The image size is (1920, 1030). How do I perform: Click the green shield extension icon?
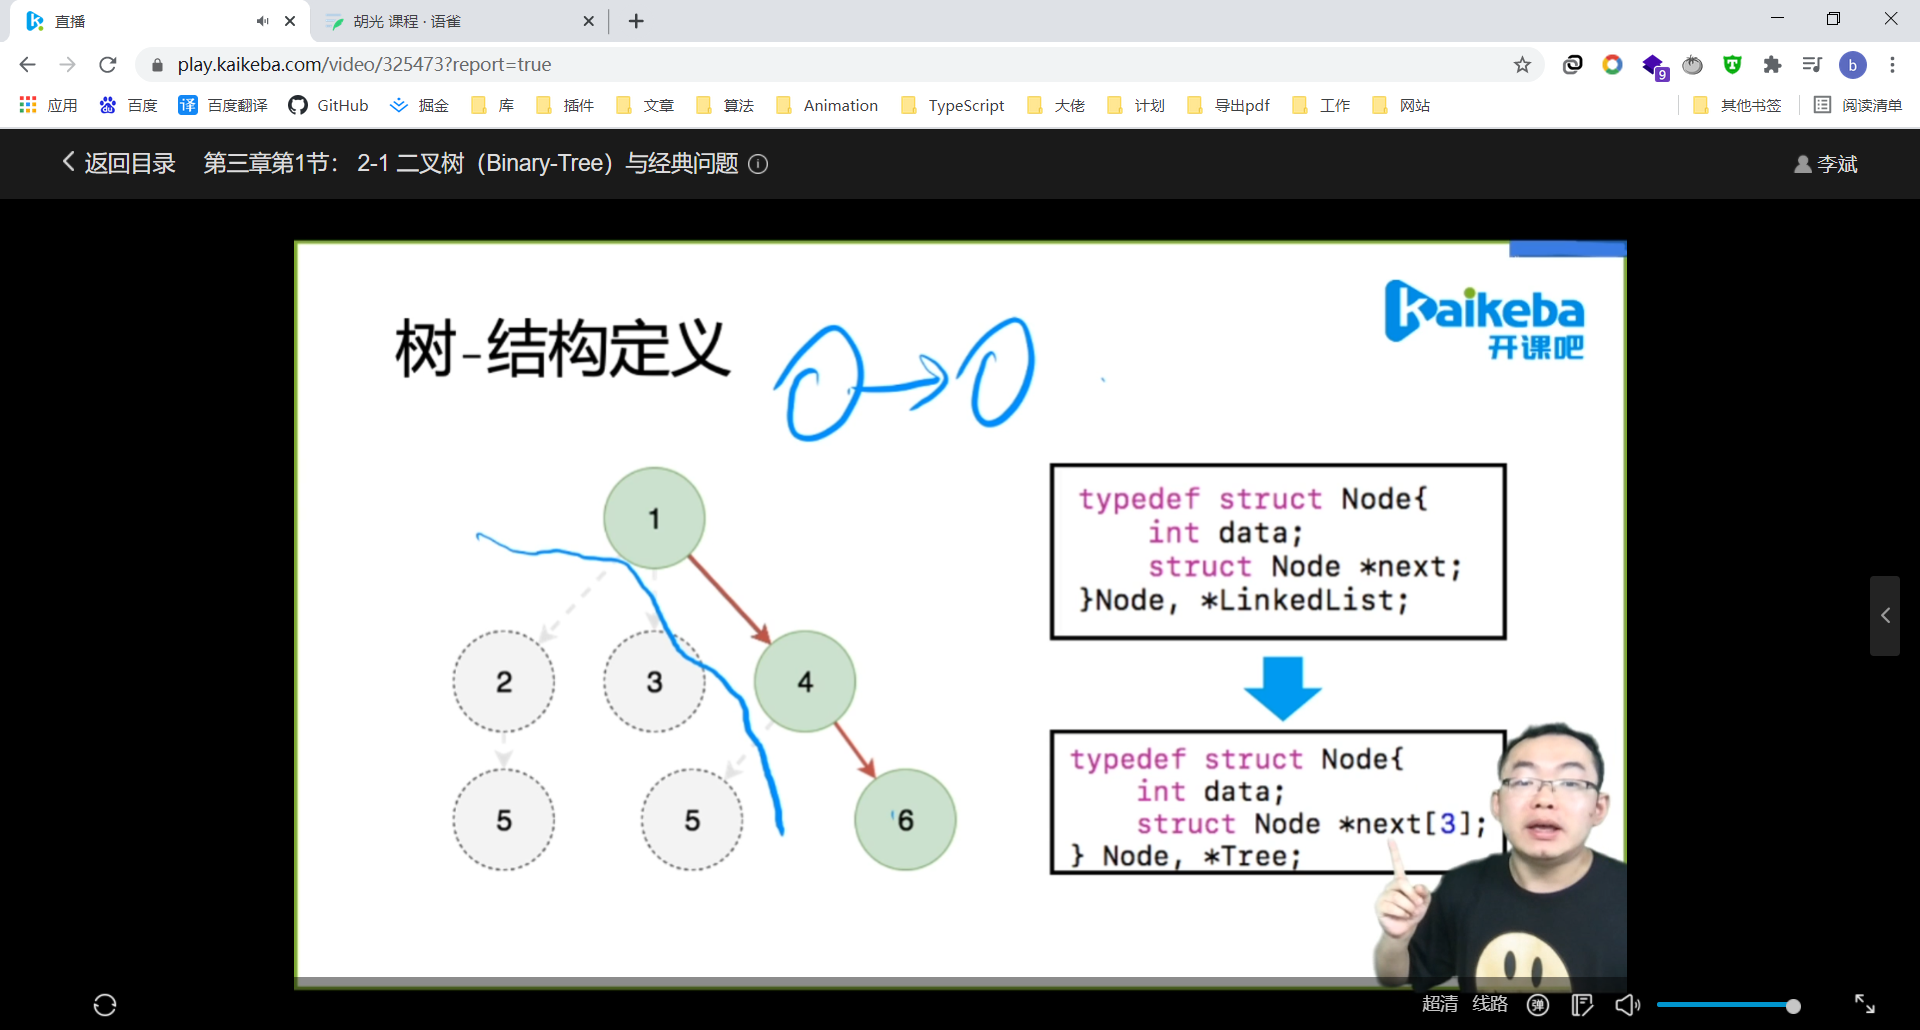click(x=1732, y=65)
